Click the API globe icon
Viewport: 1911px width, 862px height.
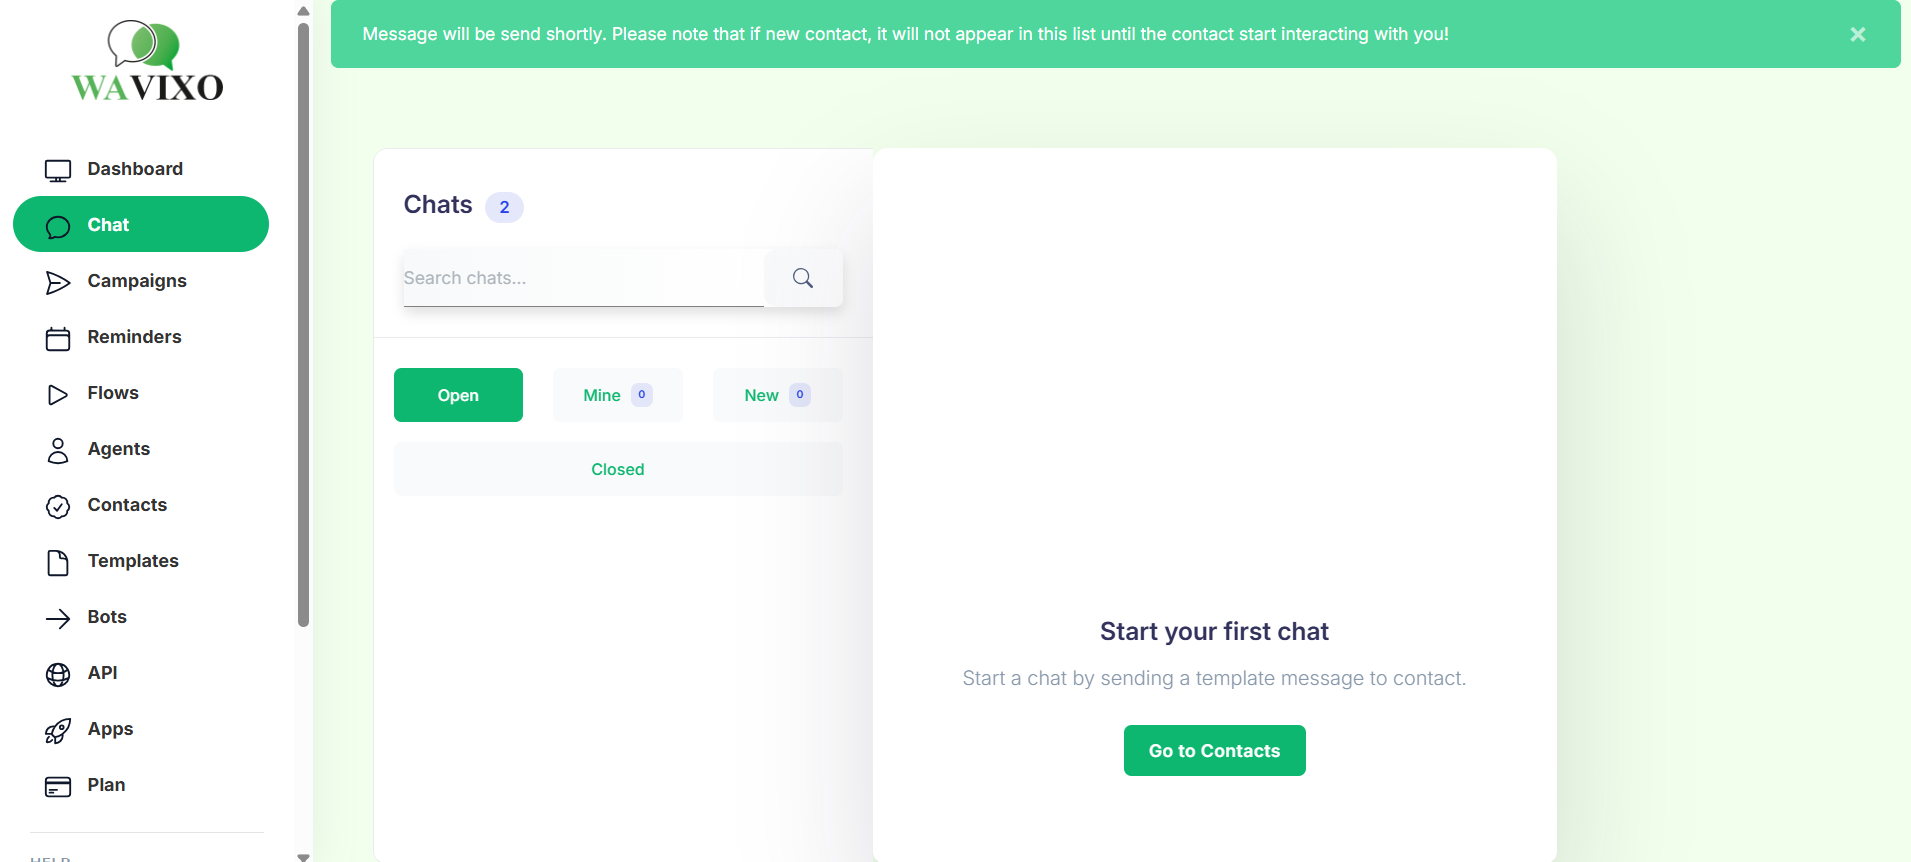click(x=58, y=675)
